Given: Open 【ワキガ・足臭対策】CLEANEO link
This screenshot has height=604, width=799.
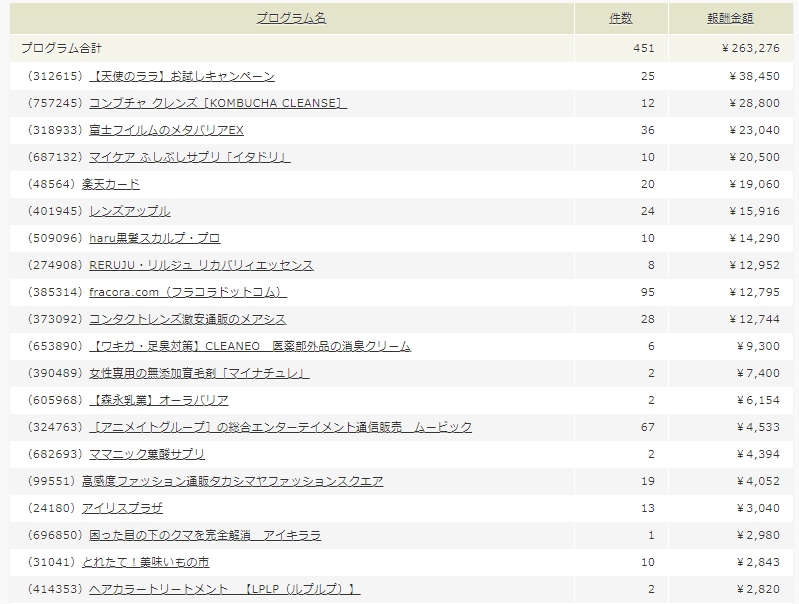Looking at the screenshot, I should click(x=250, y=347).
